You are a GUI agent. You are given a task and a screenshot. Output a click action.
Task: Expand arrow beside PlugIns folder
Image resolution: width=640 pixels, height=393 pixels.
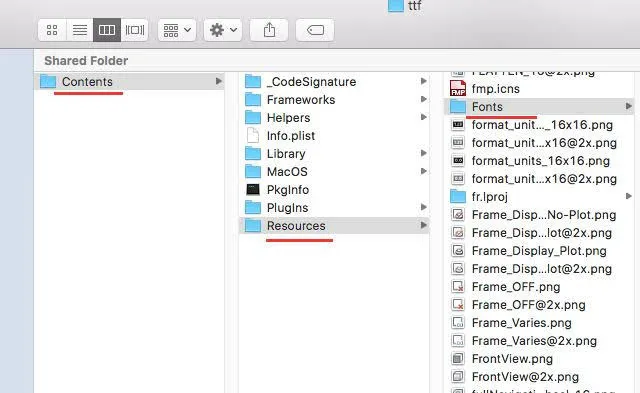(424, 207)
